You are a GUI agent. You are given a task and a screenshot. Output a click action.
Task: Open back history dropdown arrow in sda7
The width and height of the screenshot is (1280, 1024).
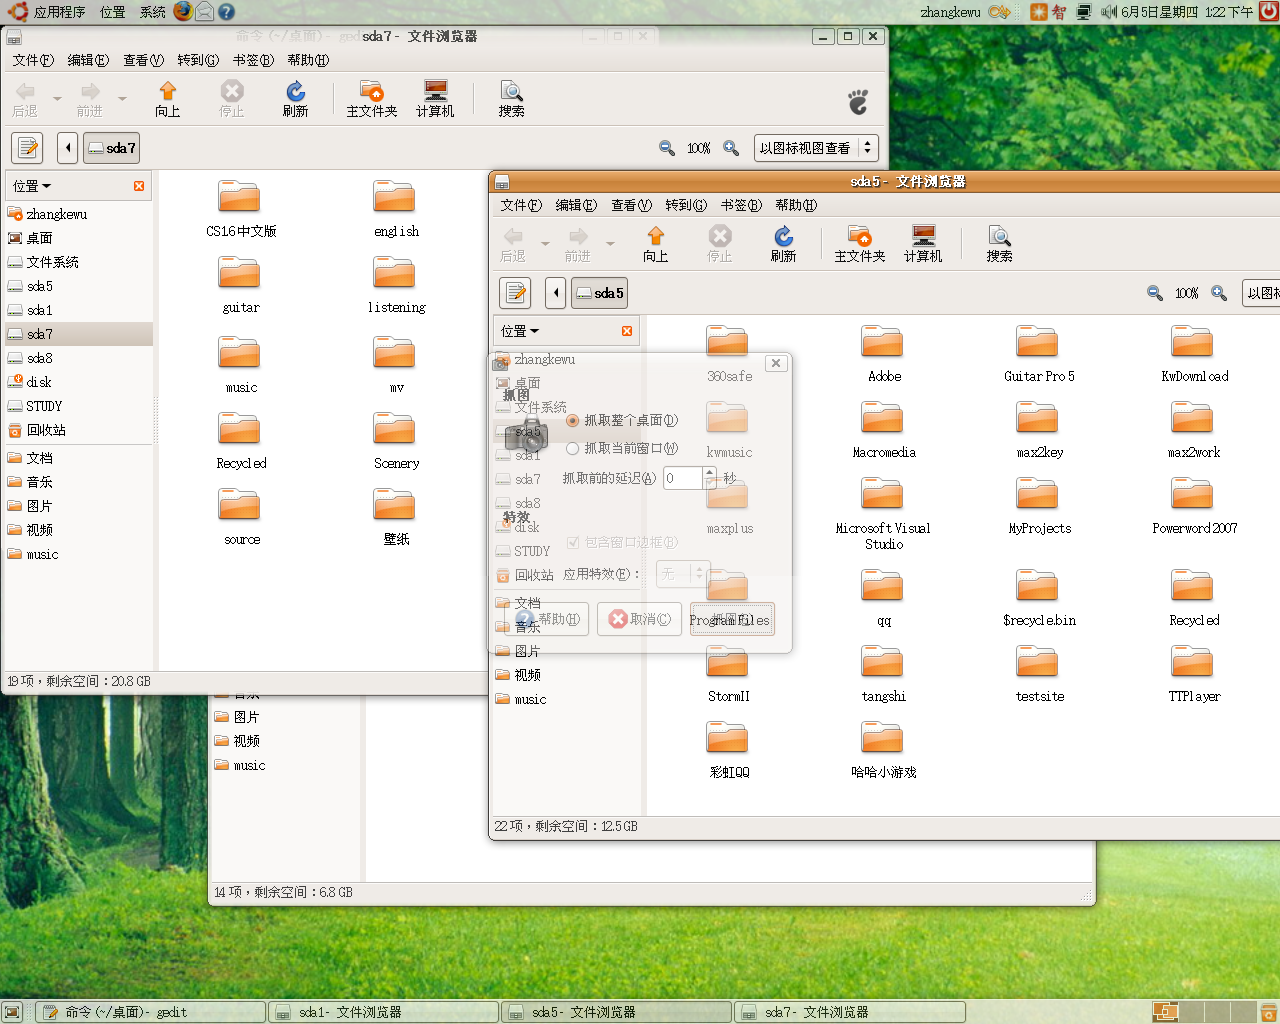57,98
